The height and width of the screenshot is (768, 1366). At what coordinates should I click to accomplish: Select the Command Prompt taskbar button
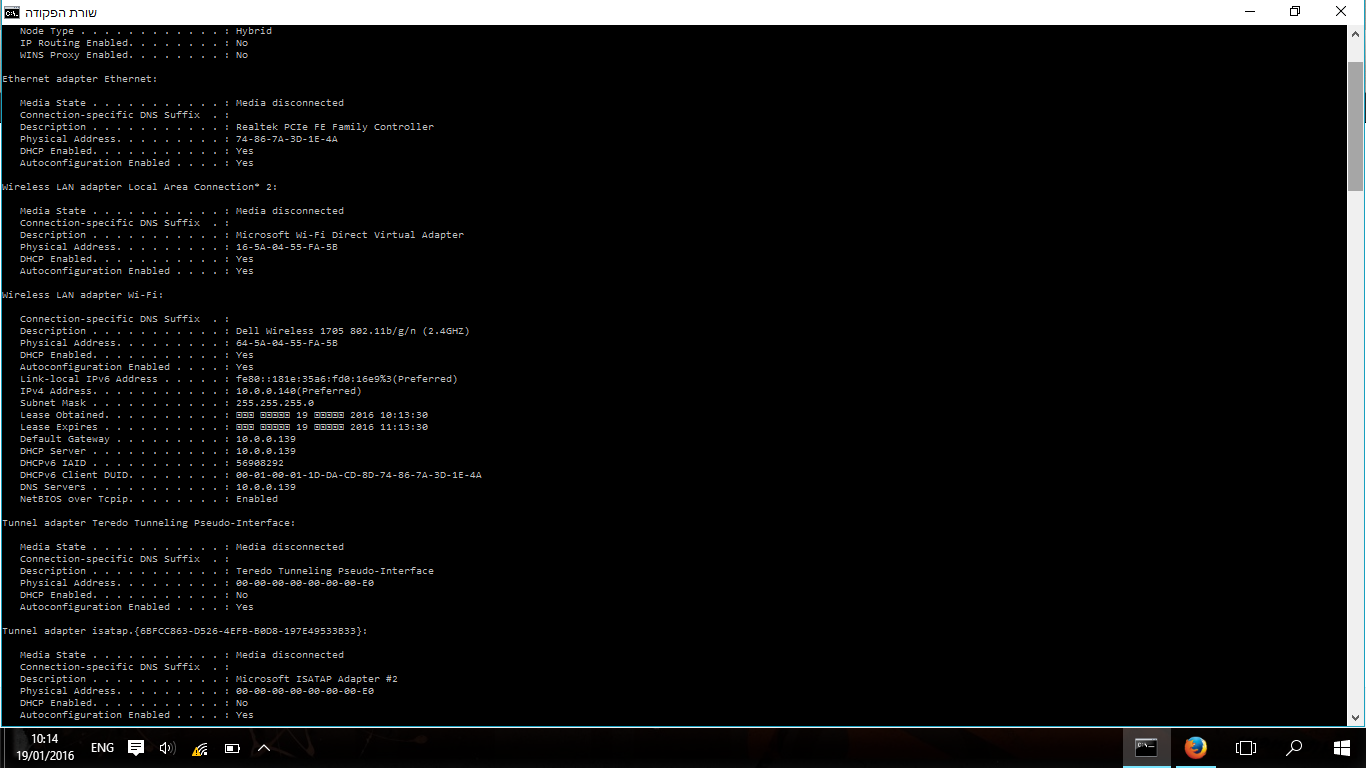[x=1146, y=747]
